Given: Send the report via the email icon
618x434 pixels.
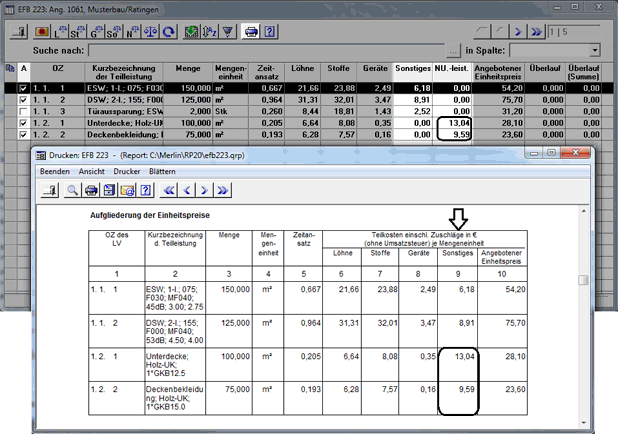Looking at the screenshot, I should click(x=127, y=190).
